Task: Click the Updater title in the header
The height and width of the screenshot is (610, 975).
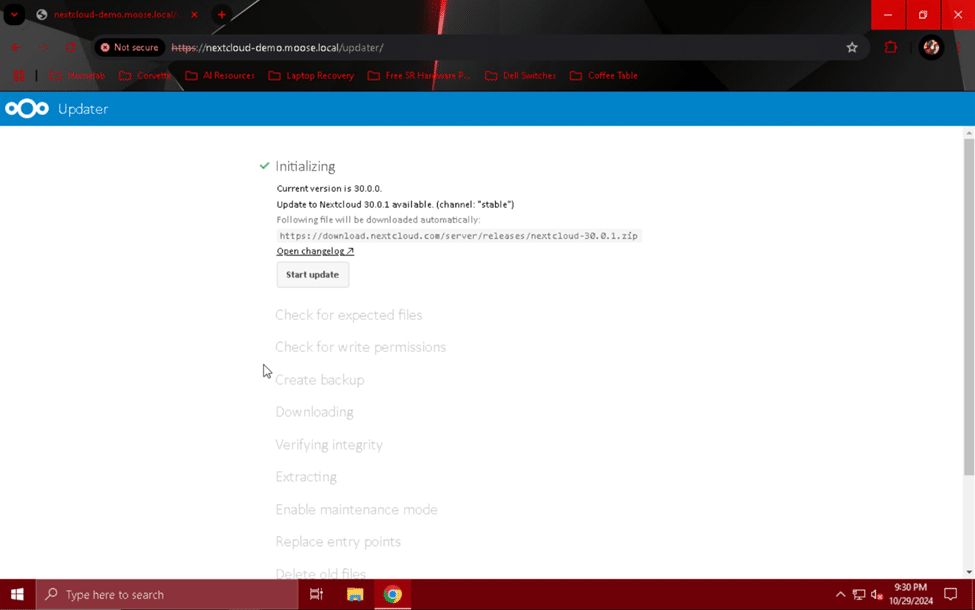Action: tap(83, 109)
